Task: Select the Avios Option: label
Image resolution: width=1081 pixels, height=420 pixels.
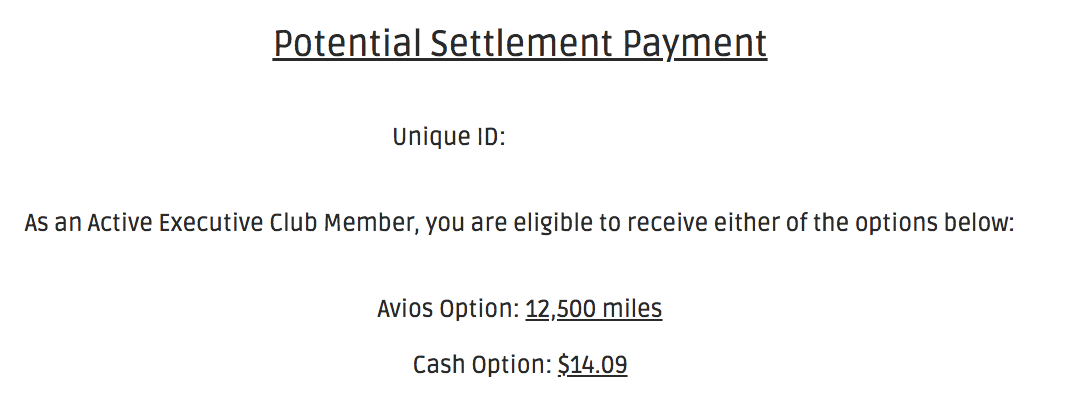Action: (448, 309)
